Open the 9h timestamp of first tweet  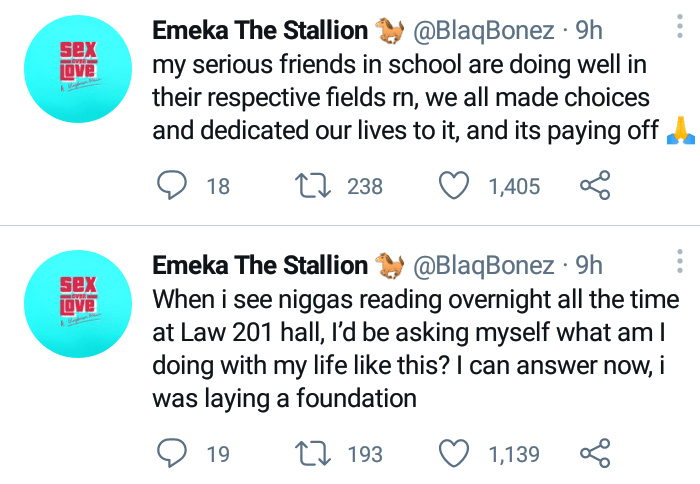pyautogui.click(x=588, y=30)
